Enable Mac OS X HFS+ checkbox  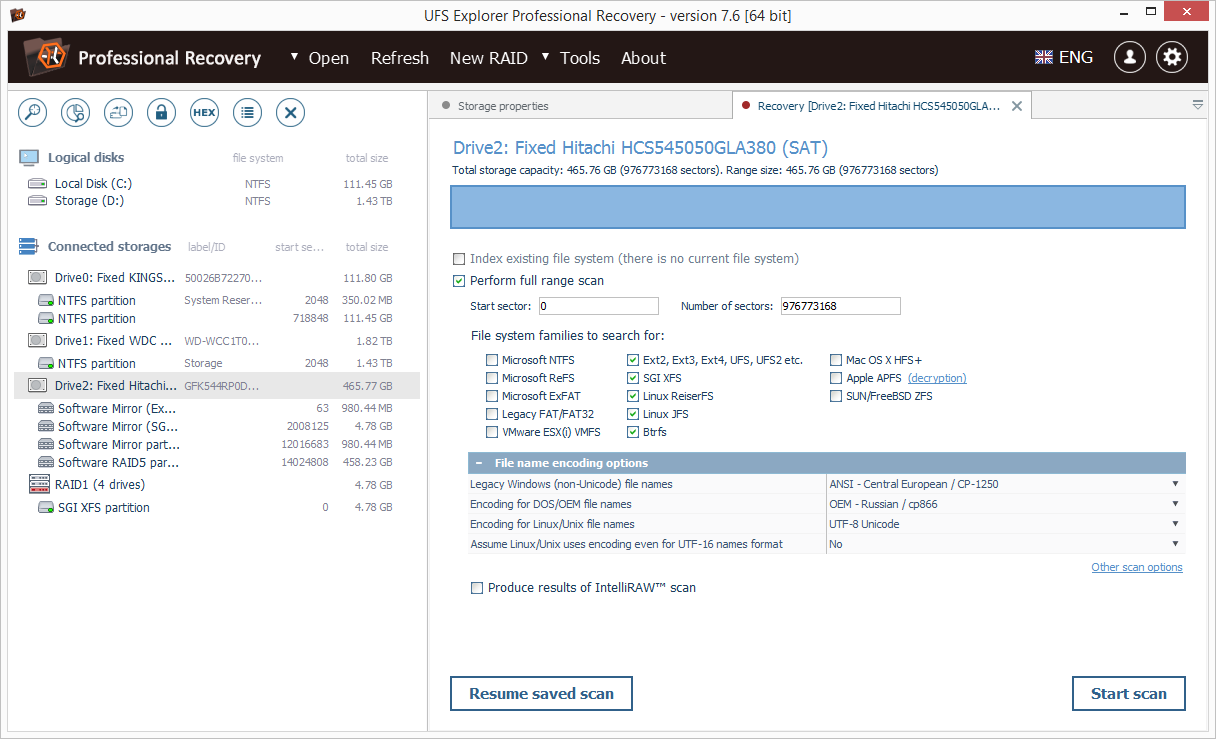click(x=836, y=360)
